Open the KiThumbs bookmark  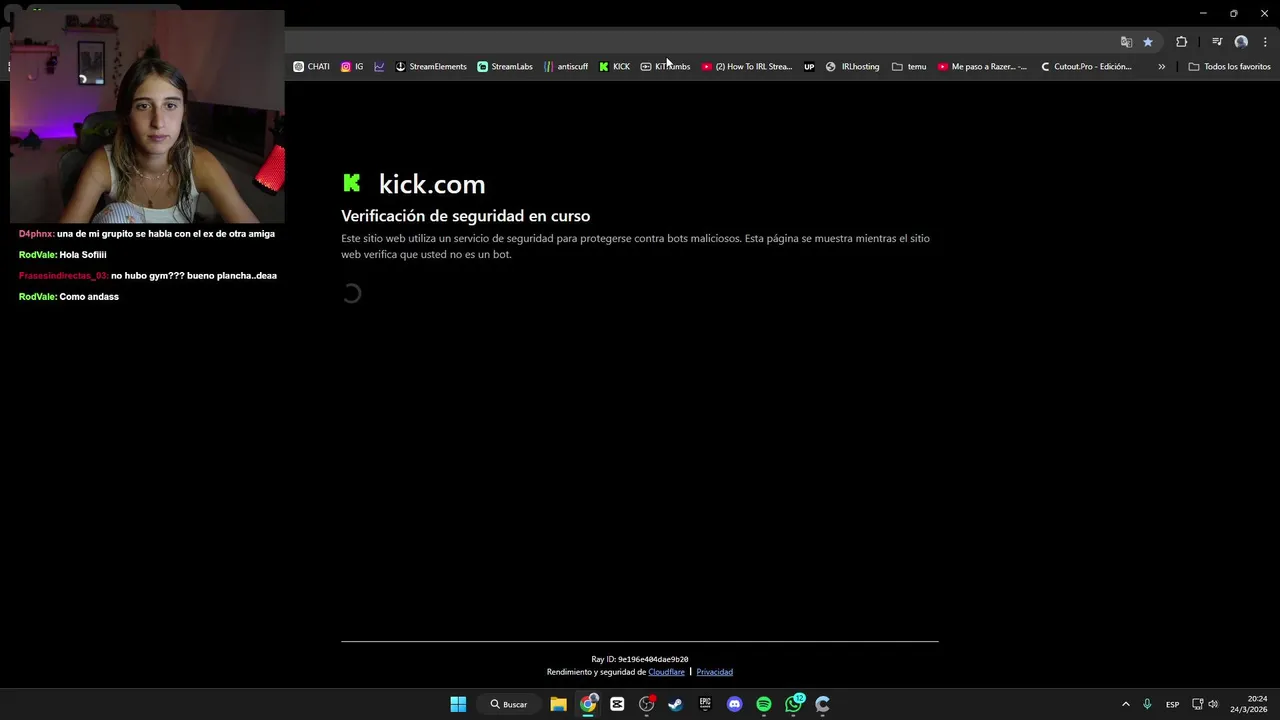point(665,67)
